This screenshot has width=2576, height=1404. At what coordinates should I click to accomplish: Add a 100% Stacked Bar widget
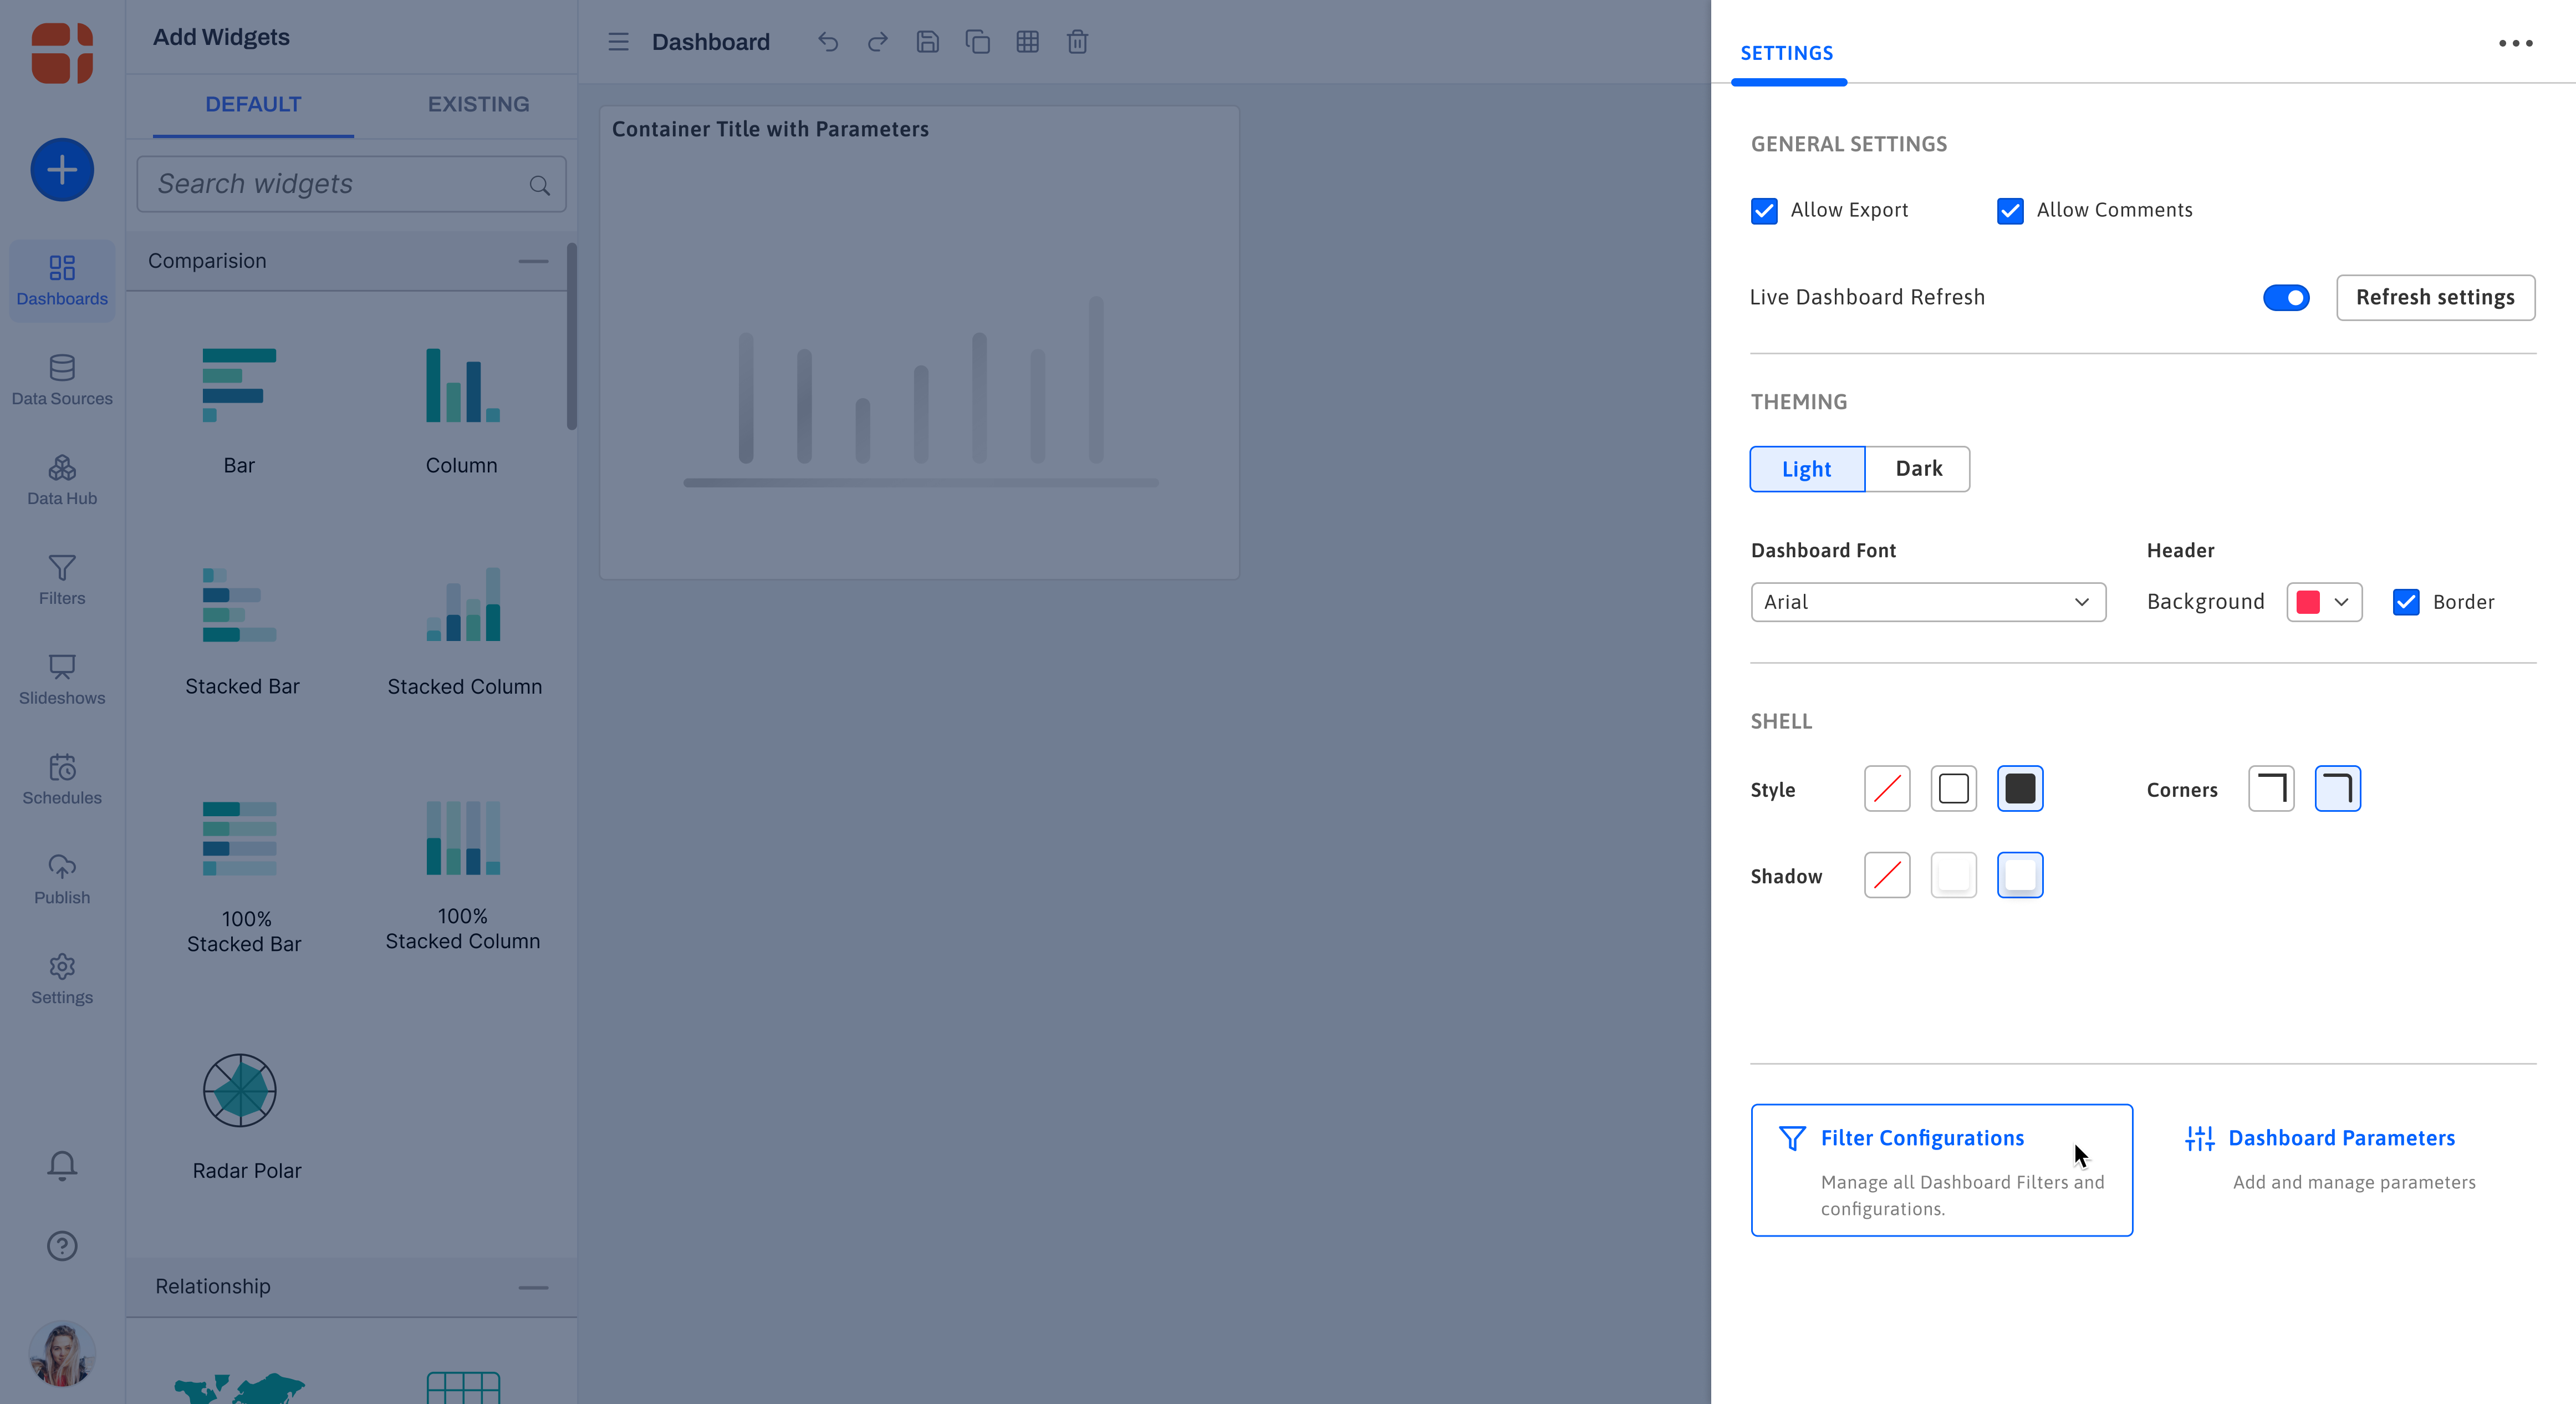(244, 877)
